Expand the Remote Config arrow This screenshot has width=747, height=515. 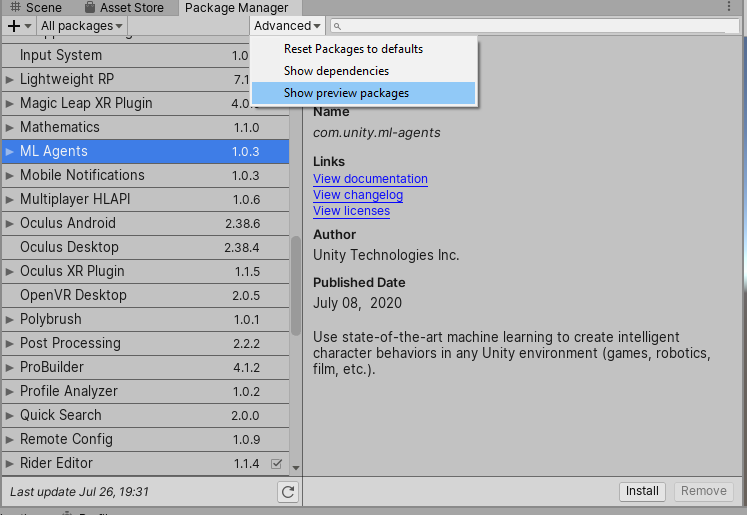point(10,439)
